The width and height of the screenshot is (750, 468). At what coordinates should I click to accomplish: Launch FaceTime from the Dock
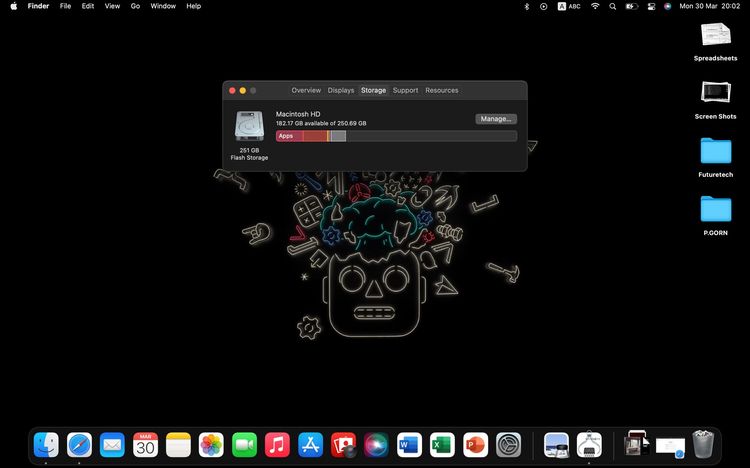tap(244, 445)
